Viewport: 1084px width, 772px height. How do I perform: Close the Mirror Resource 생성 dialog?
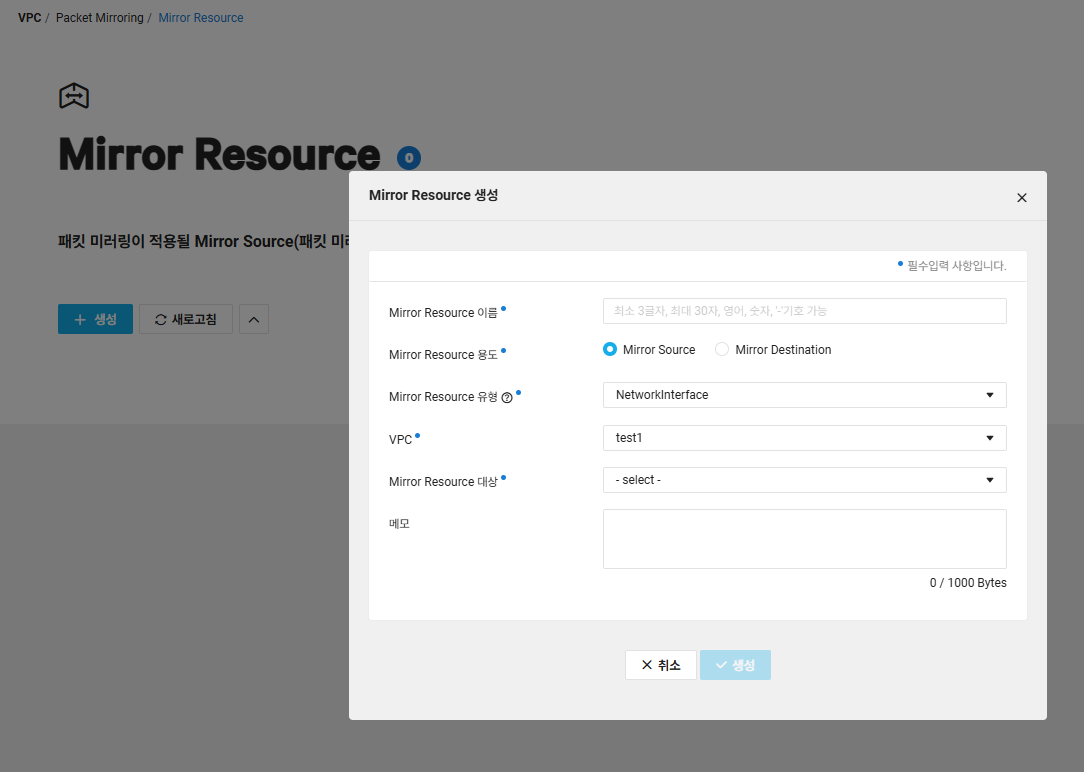coord(1022,198)
